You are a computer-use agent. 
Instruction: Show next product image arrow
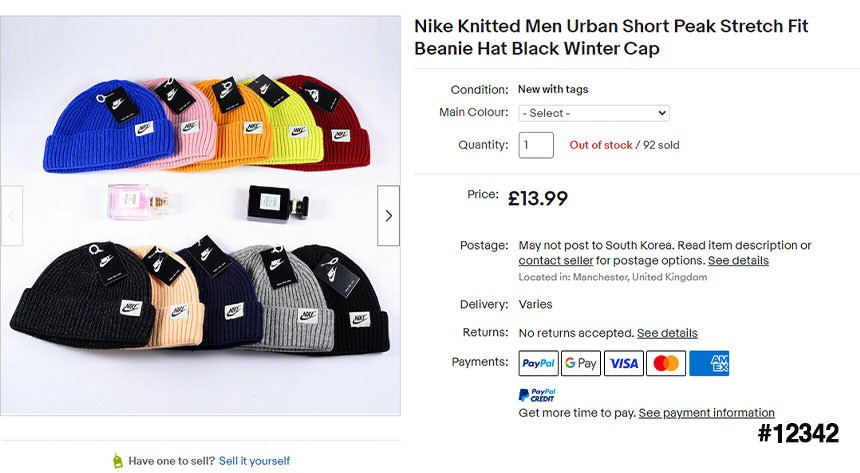pos(388,215)
